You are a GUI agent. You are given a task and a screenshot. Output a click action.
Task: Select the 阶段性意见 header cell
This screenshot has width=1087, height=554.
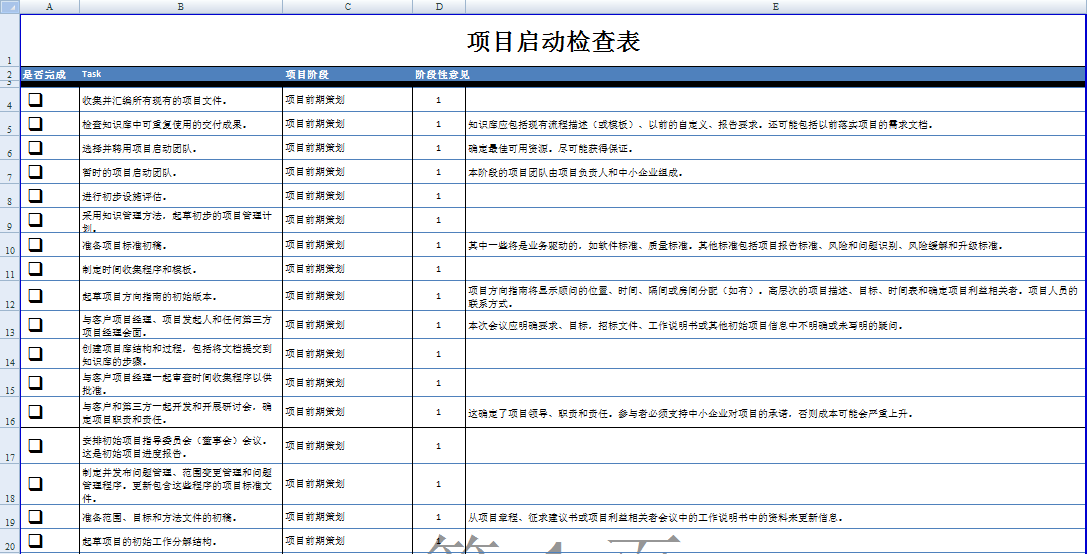point(439,74)
